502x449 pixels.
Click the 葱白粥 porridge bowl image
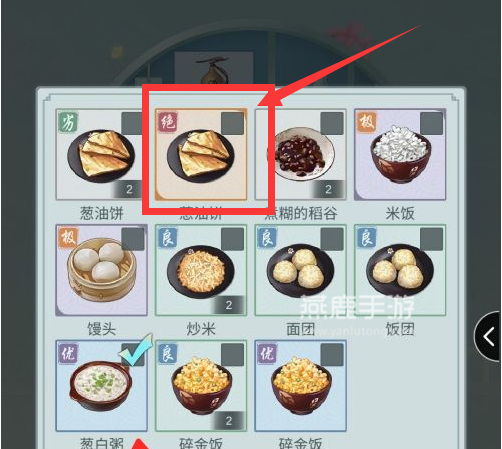point(101,386)
